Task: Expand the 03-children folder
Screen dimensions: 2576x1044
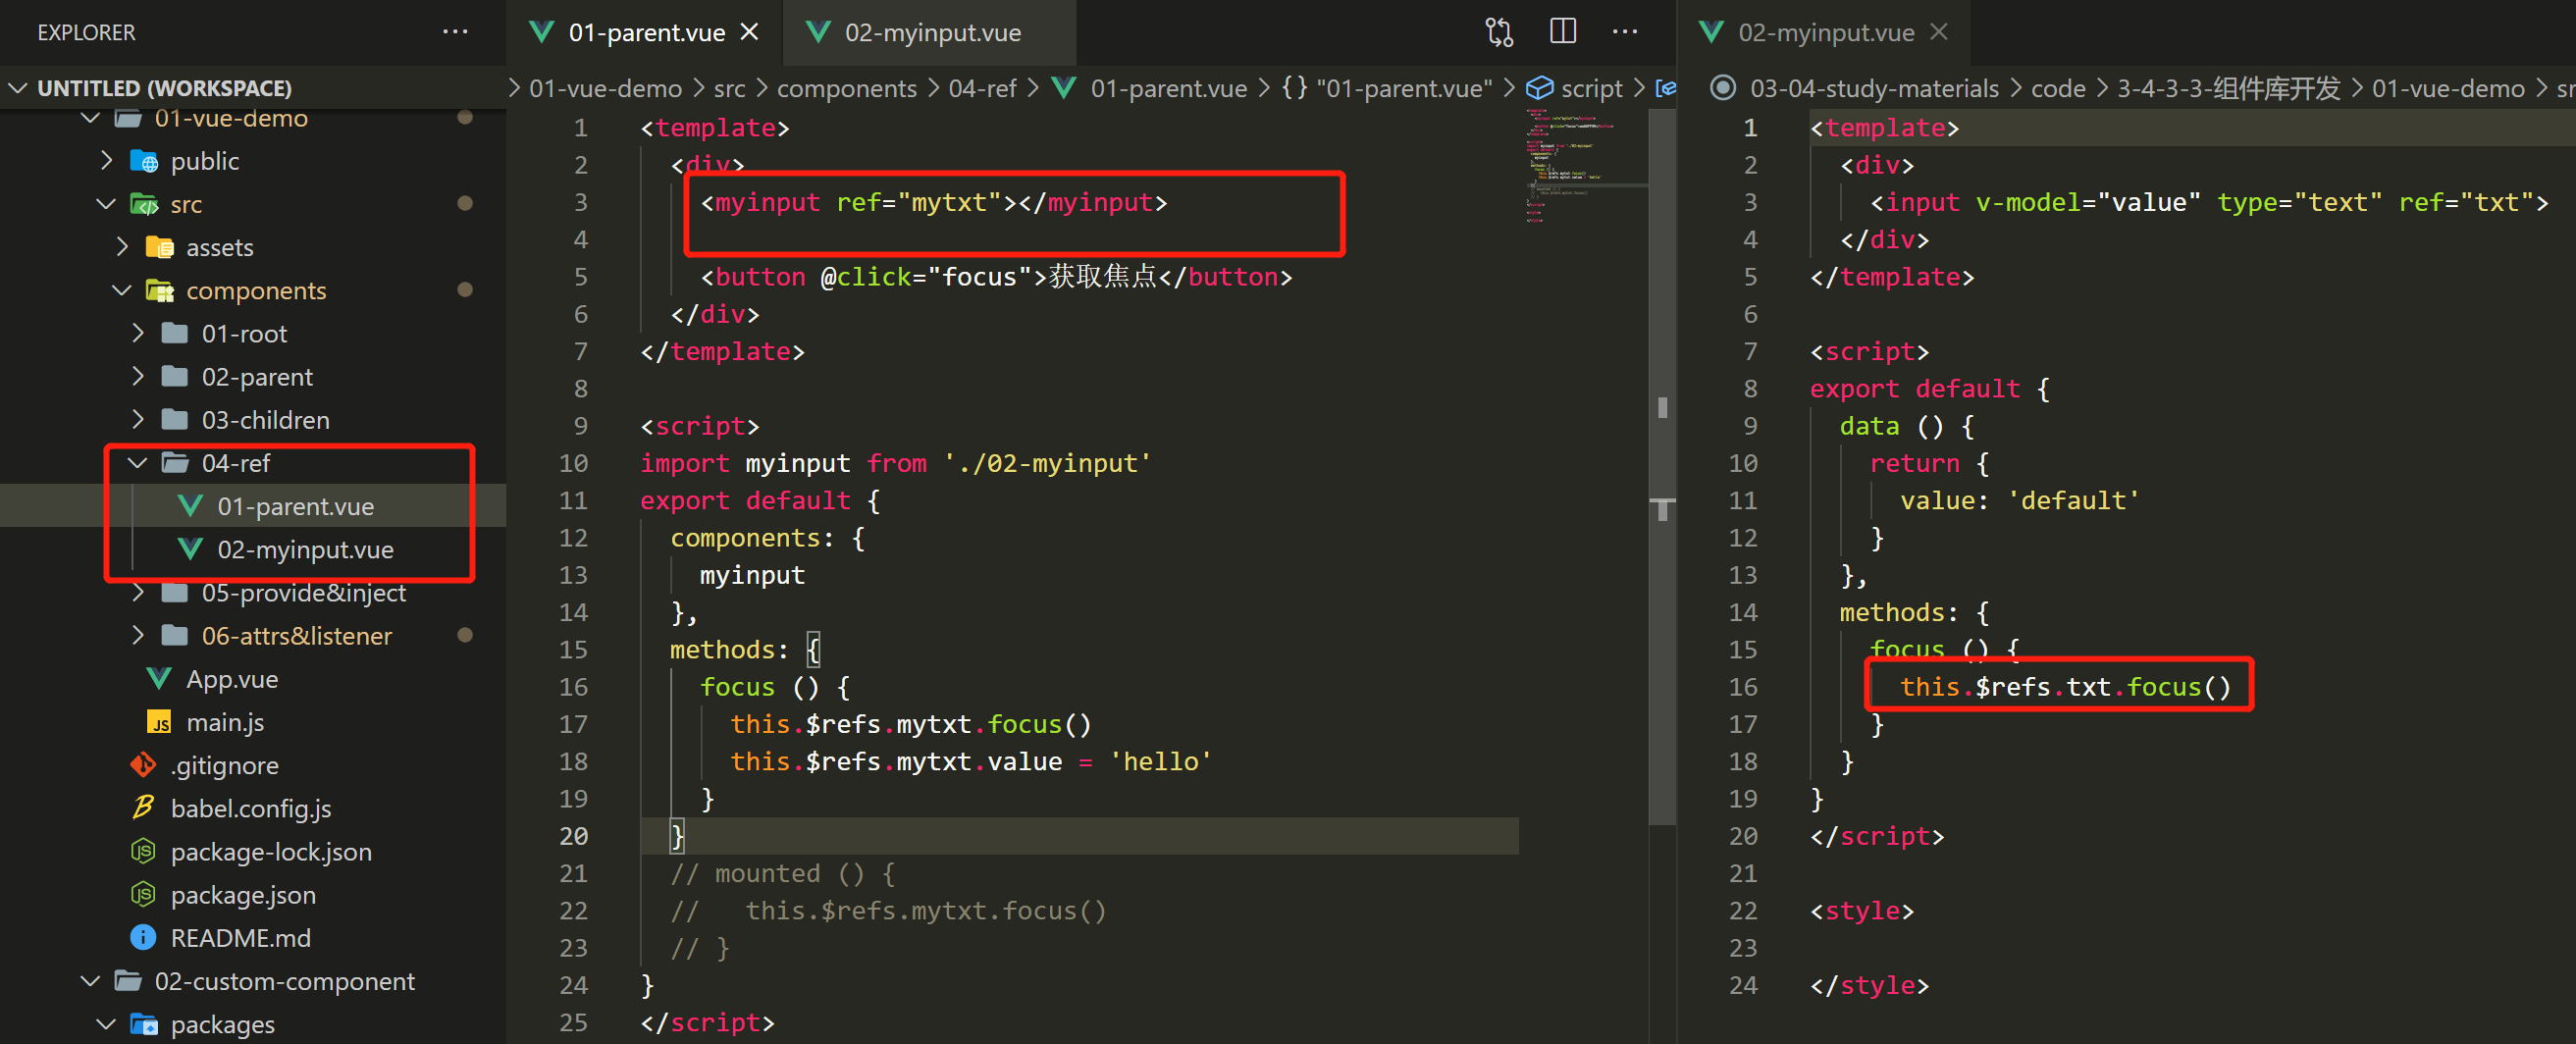Action: [138, 419]
